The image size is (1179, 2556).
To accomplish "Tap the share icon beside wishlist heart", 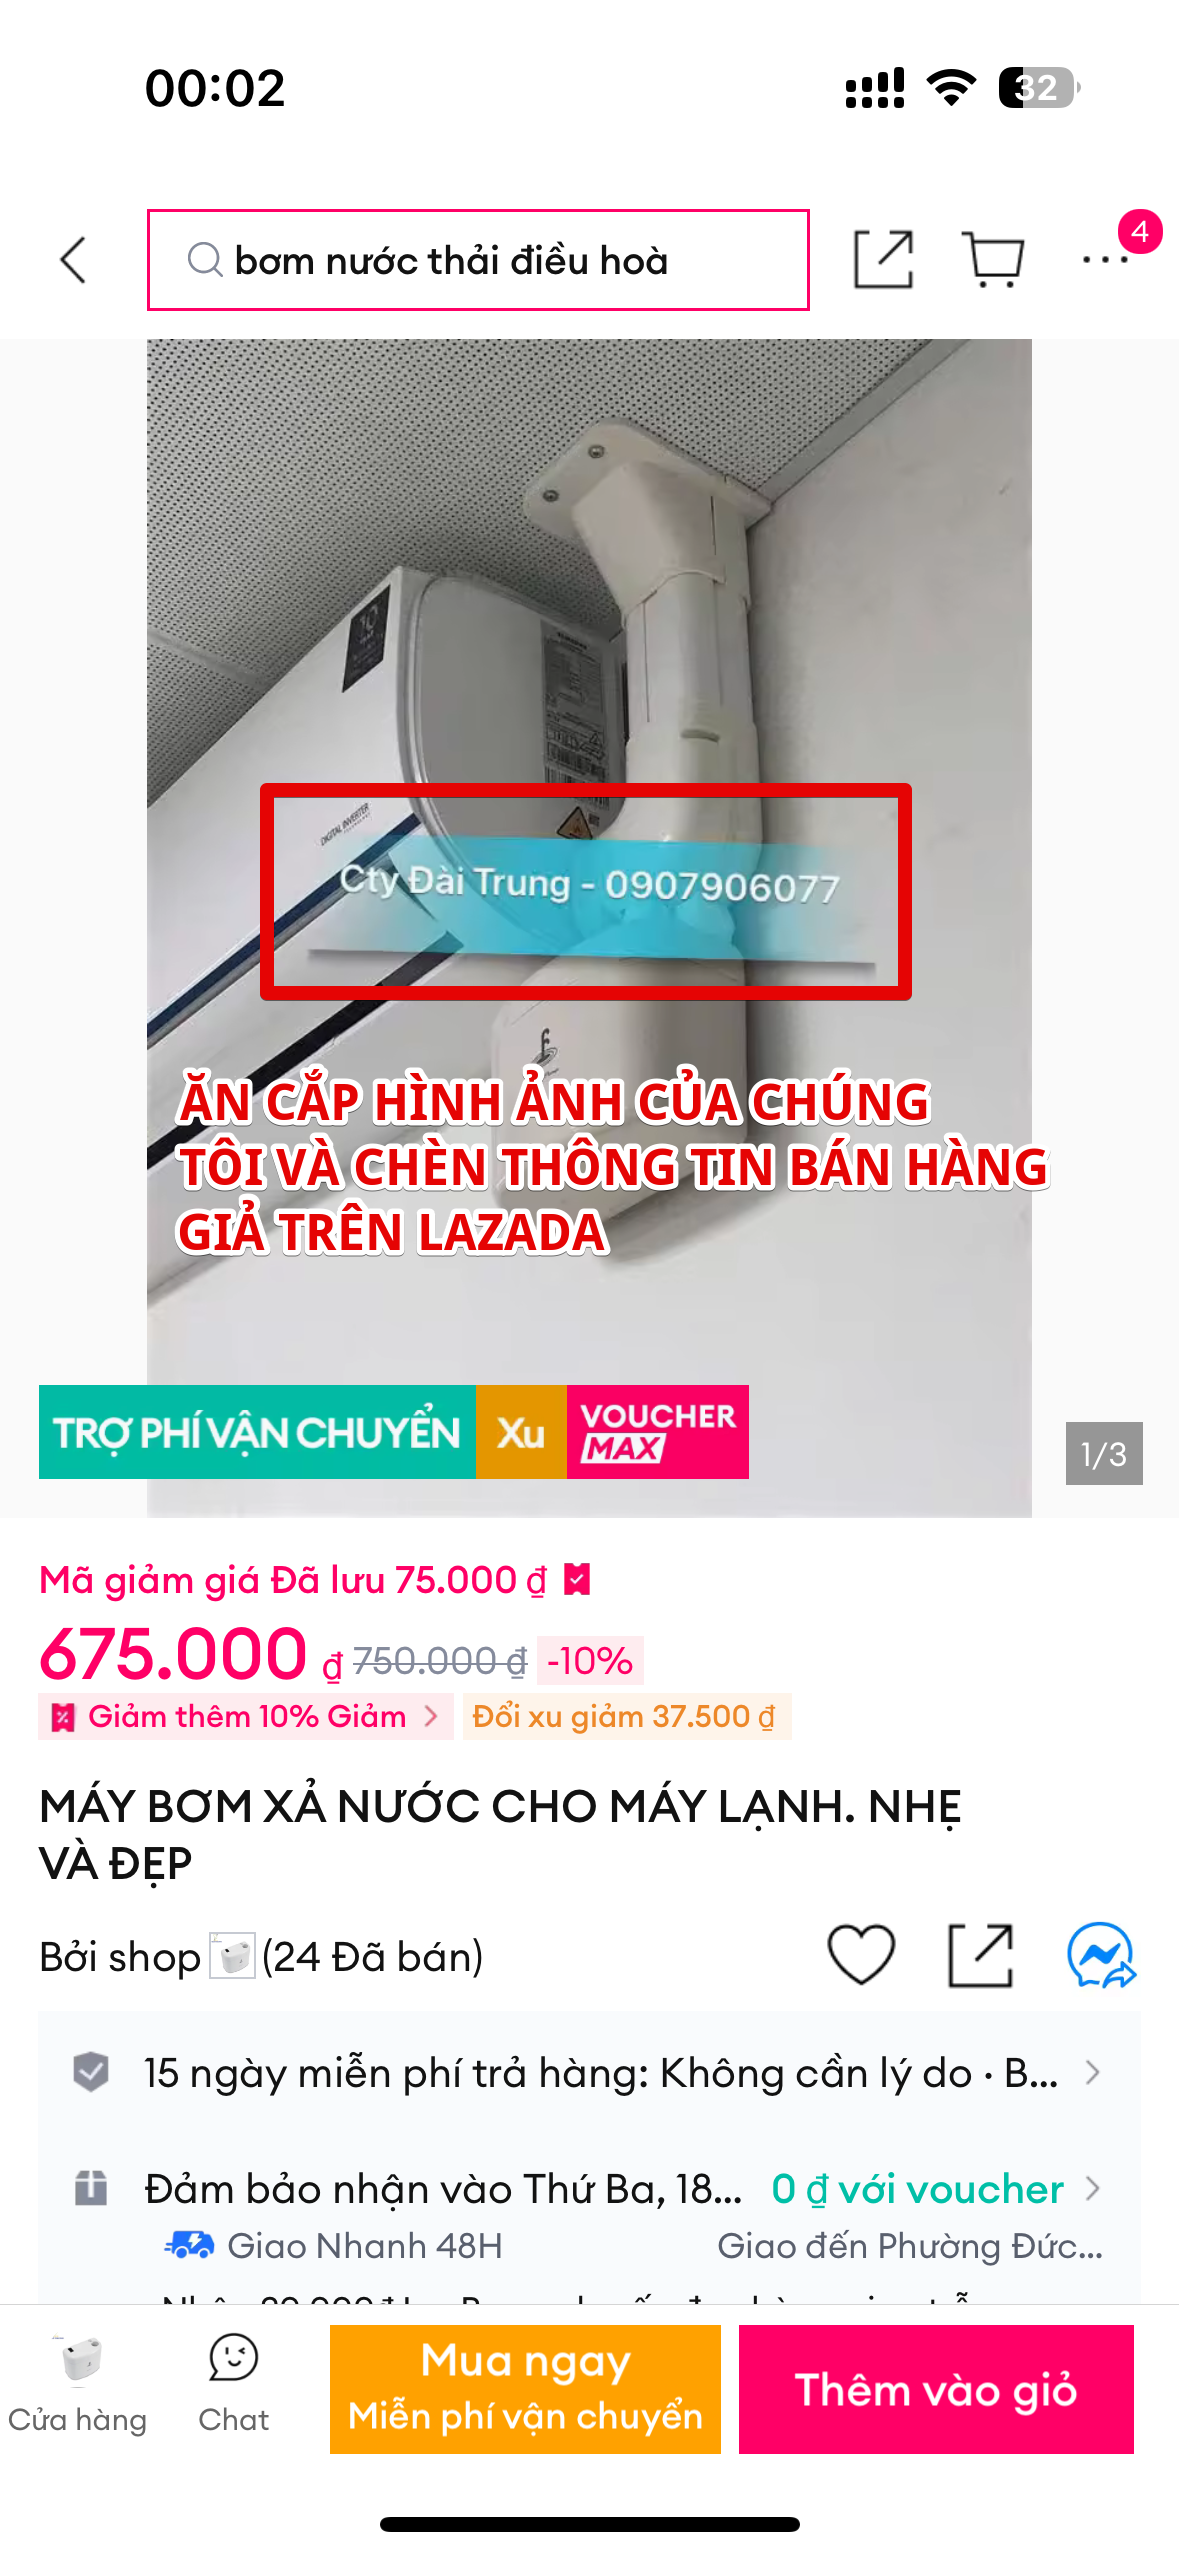I will tap(980, 1955).
